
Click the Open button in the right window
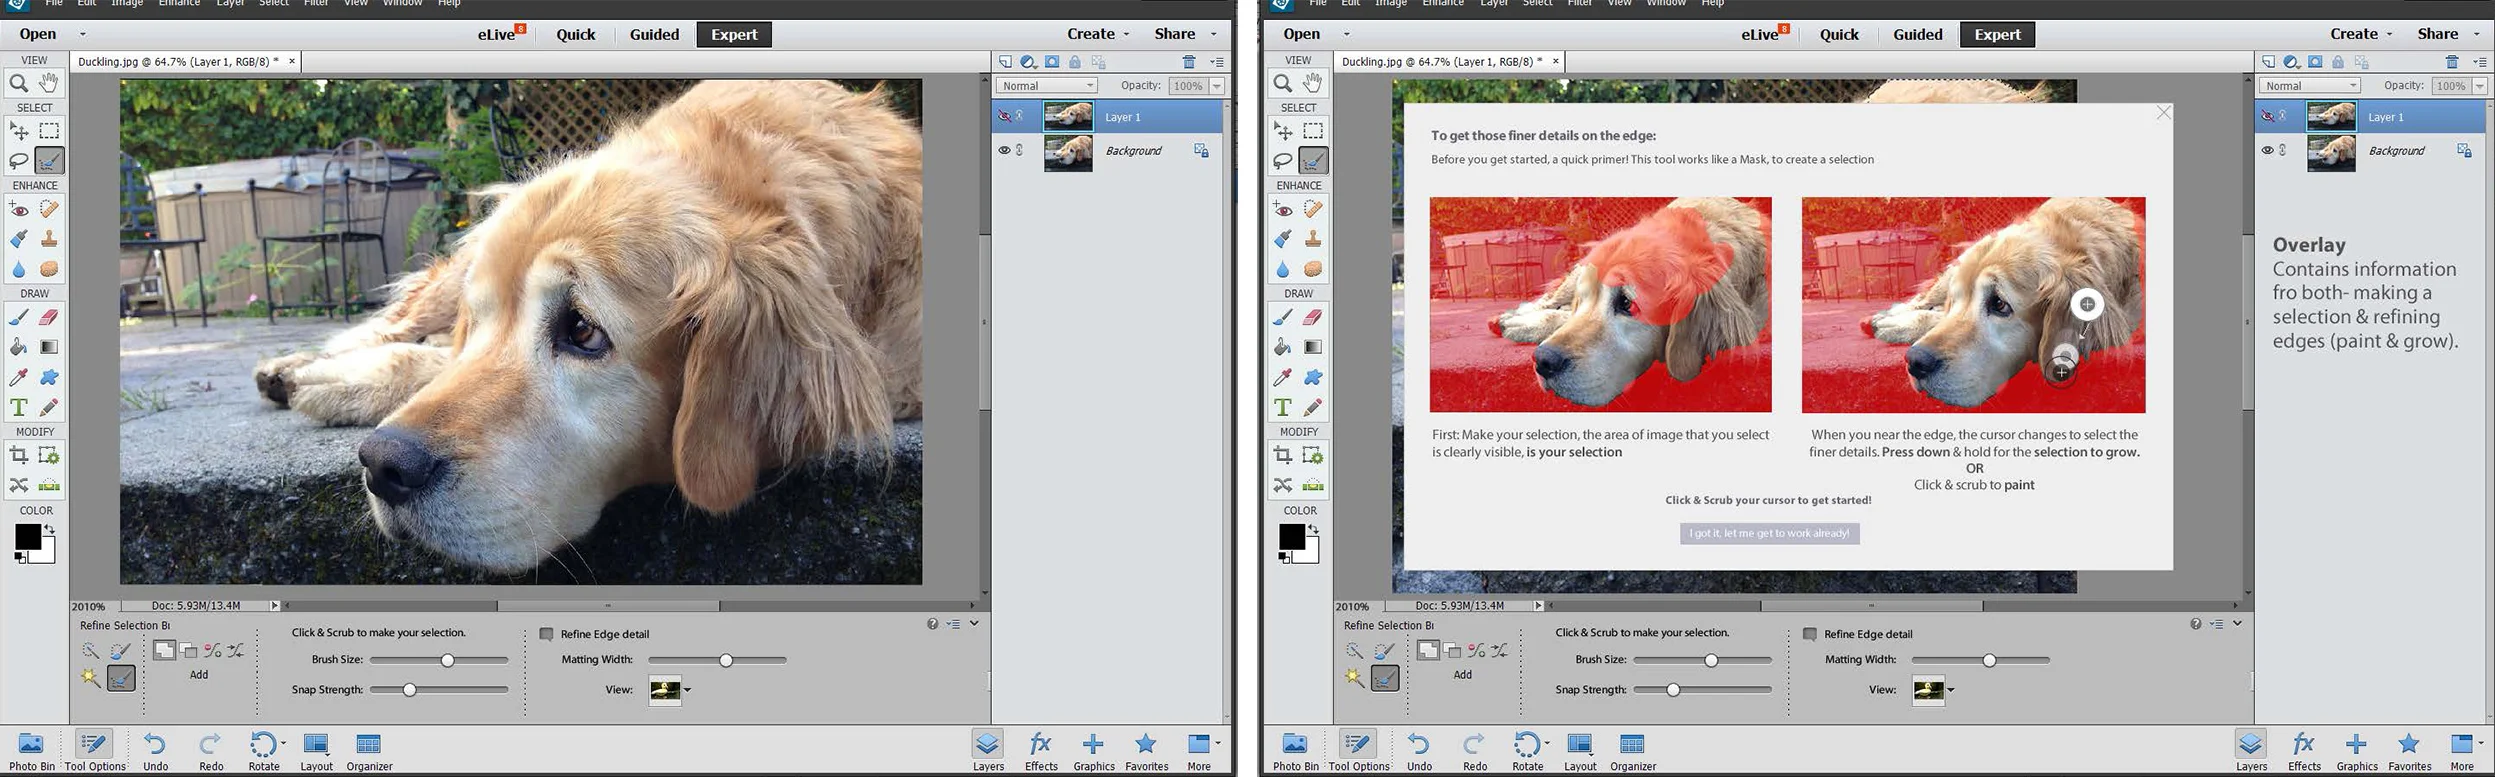[x=1301, y=34]
